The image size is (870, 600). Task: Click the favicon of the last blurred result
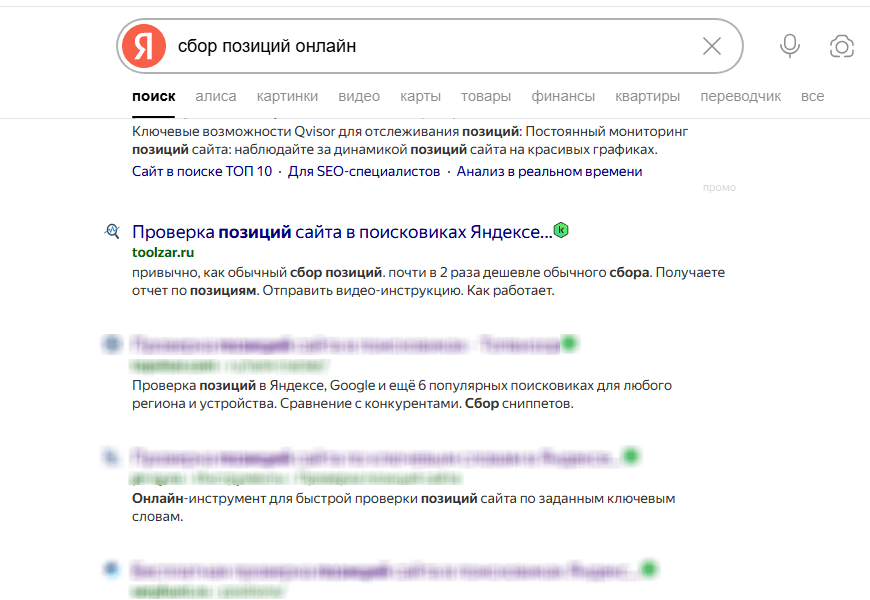pyautogui.click(x=113, y=569)
